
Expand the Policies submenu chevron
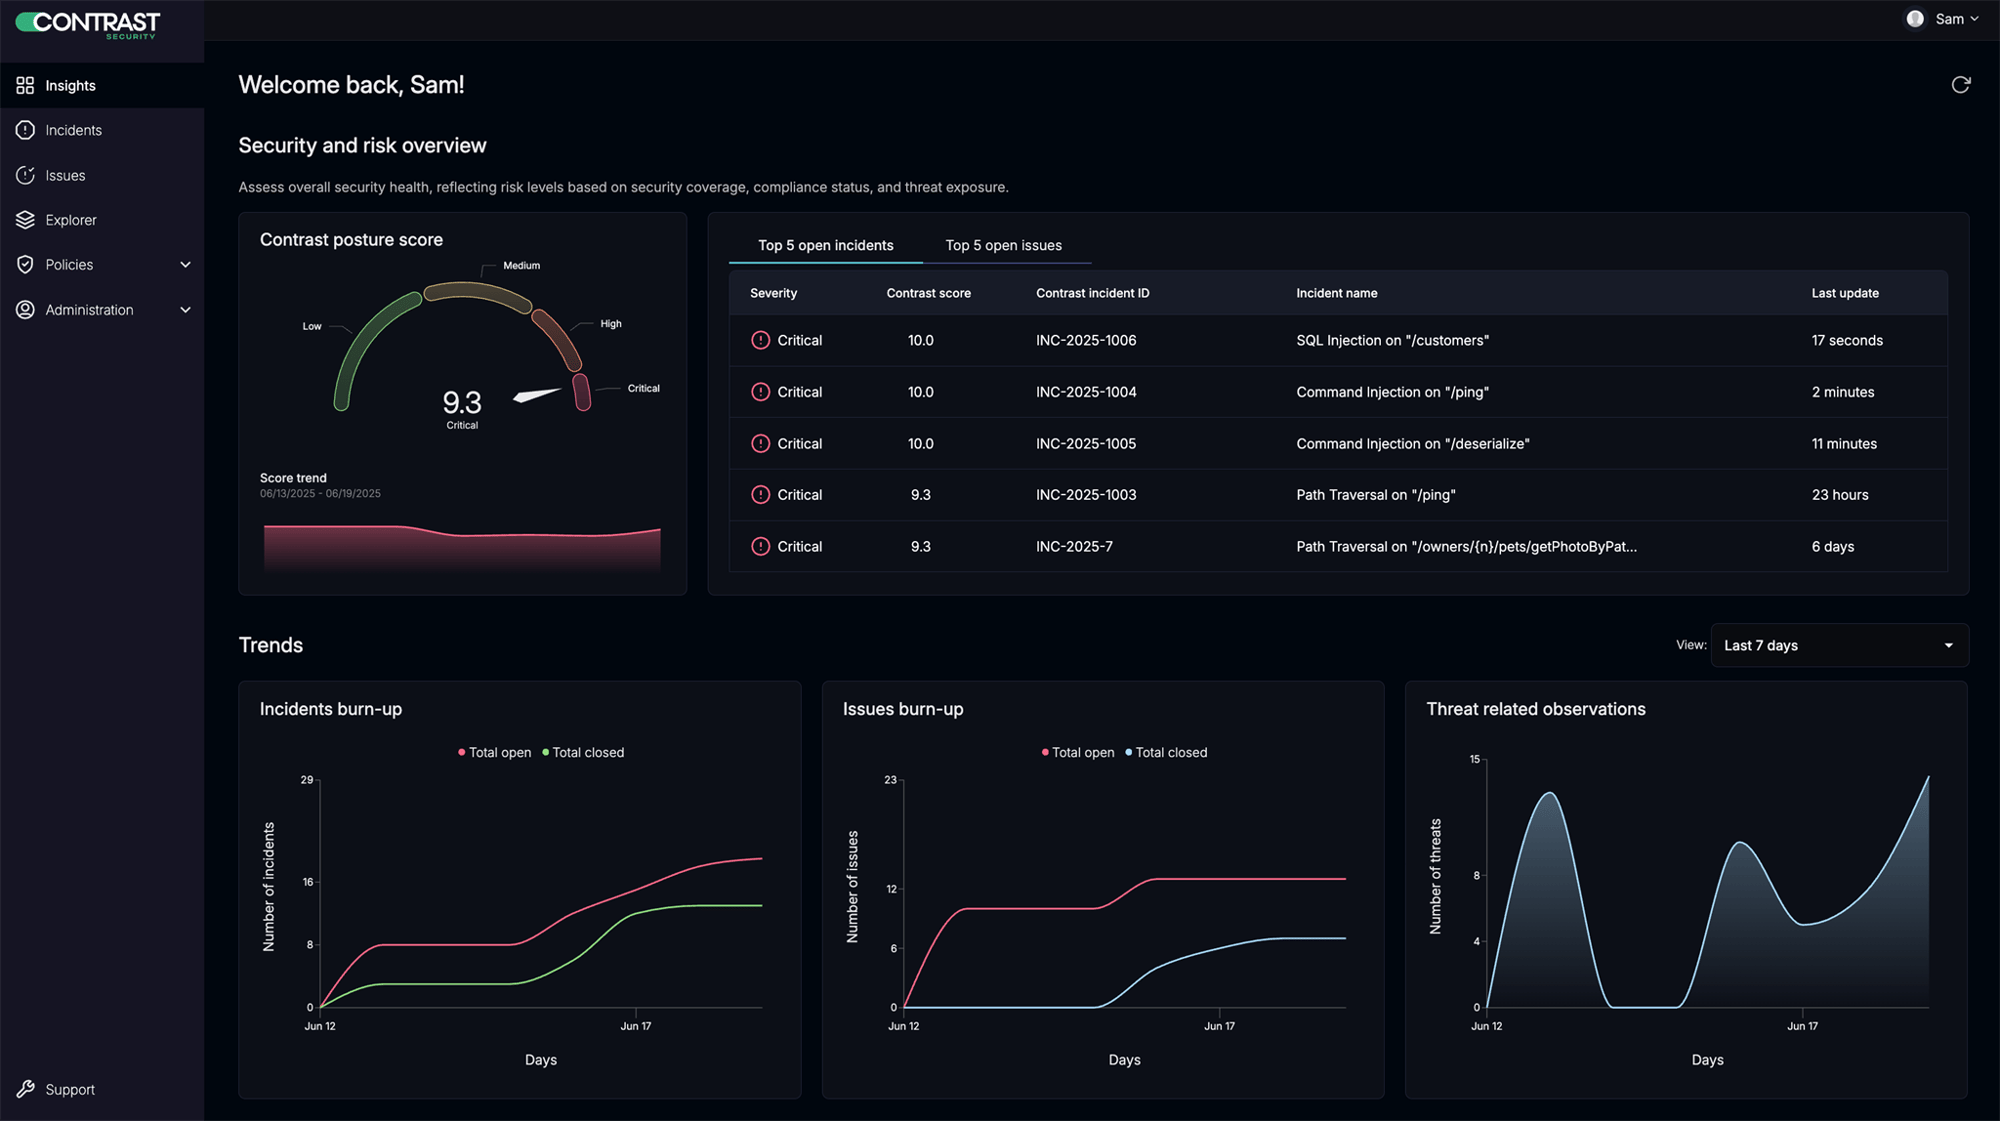(x=185, y=265)
